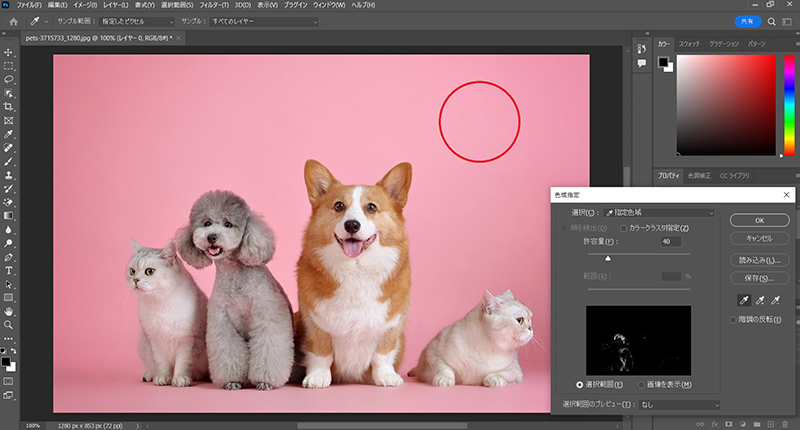
Task: Click the 読み込み button
Action: coord(760,260)
